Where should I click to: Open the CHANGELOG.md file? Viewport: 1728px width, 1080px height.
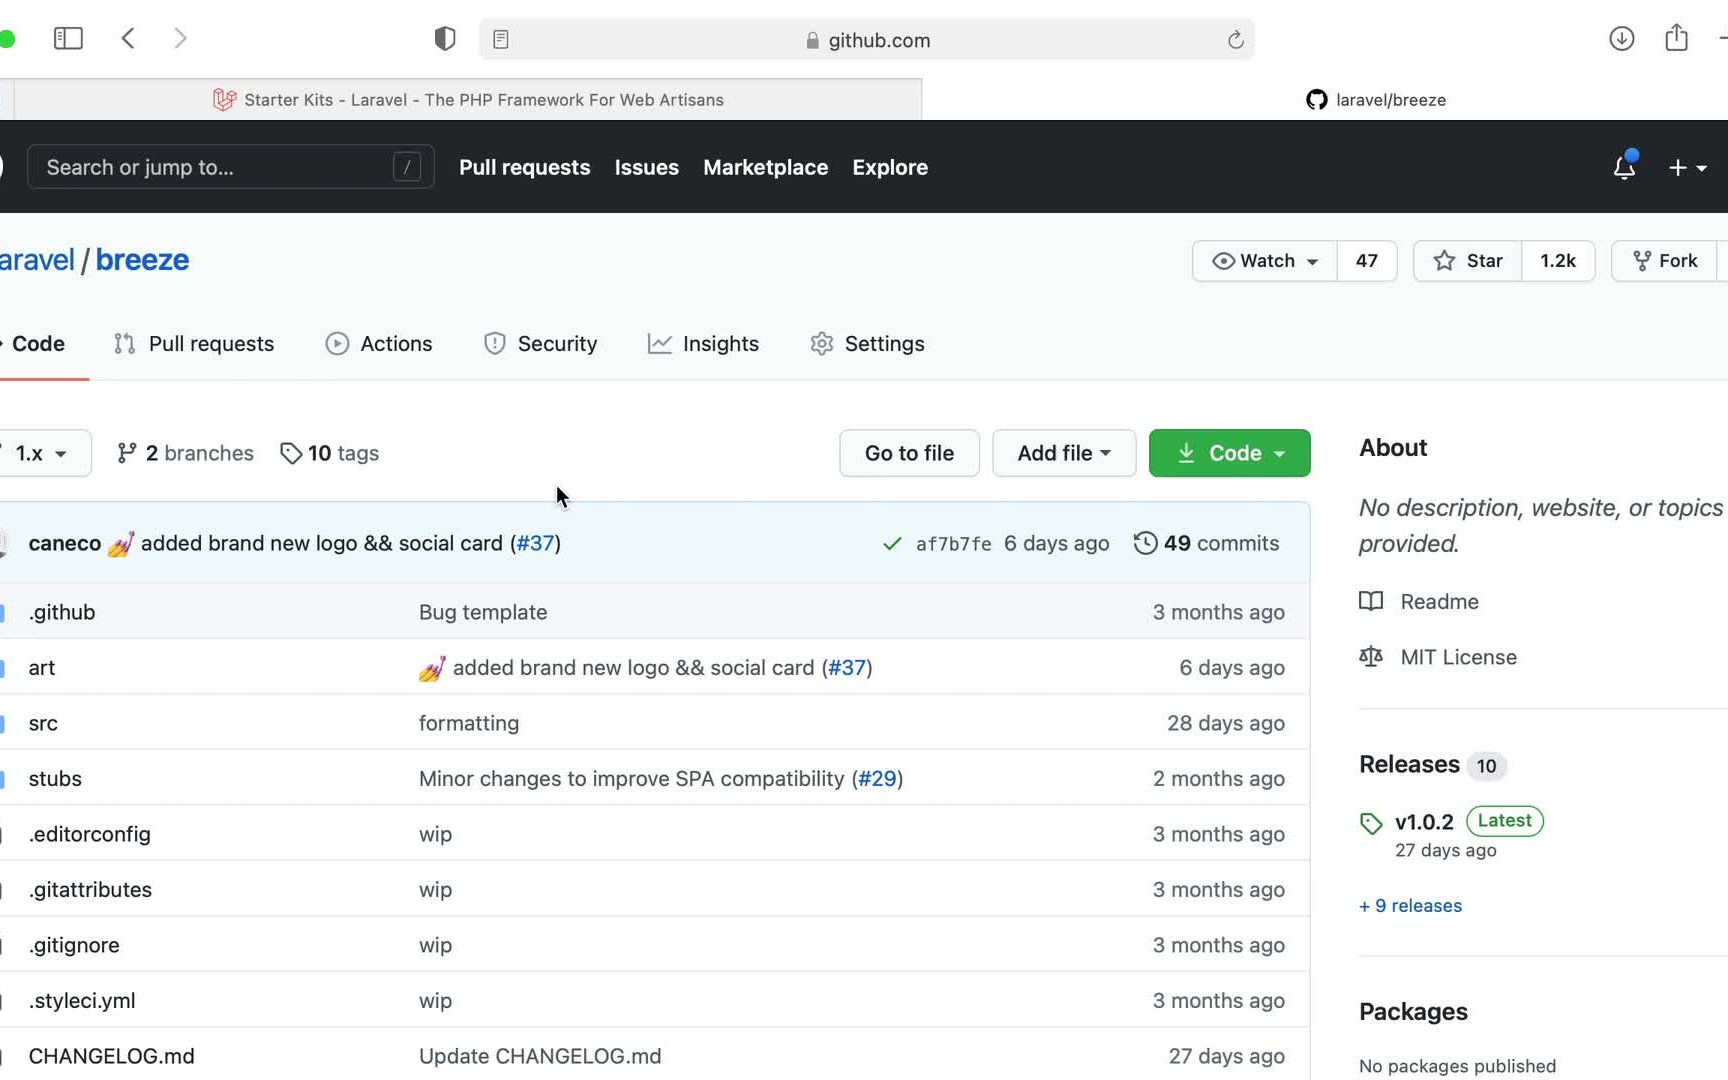click(112, 1056)
